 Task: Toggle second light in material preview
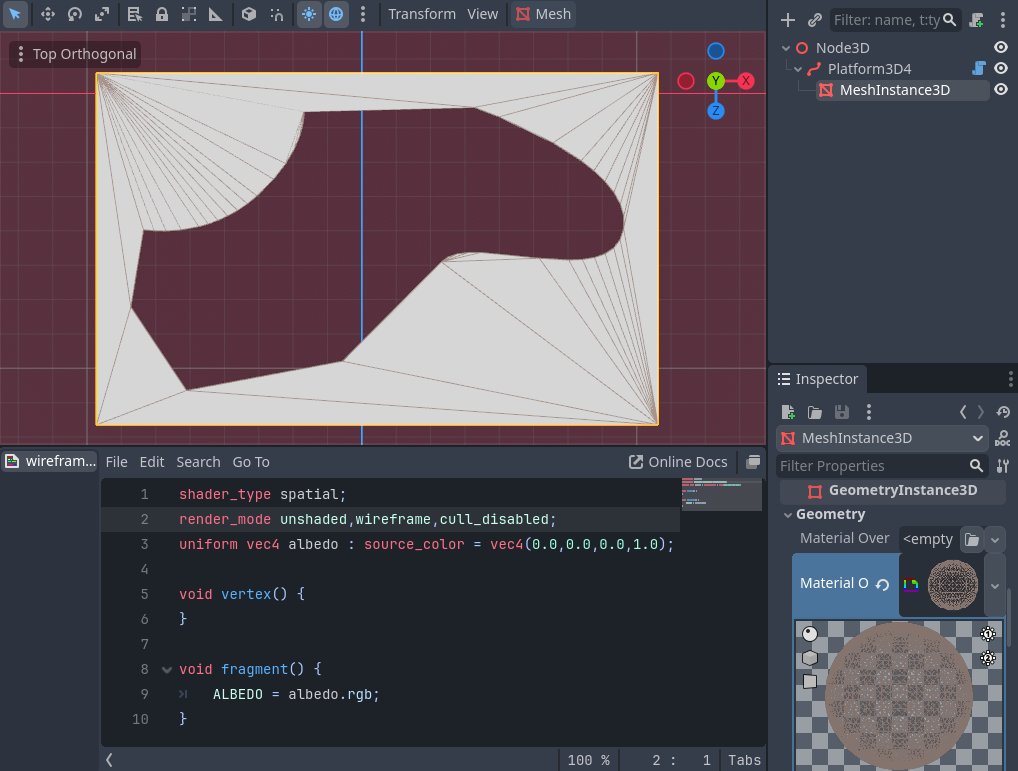point(987,658)
